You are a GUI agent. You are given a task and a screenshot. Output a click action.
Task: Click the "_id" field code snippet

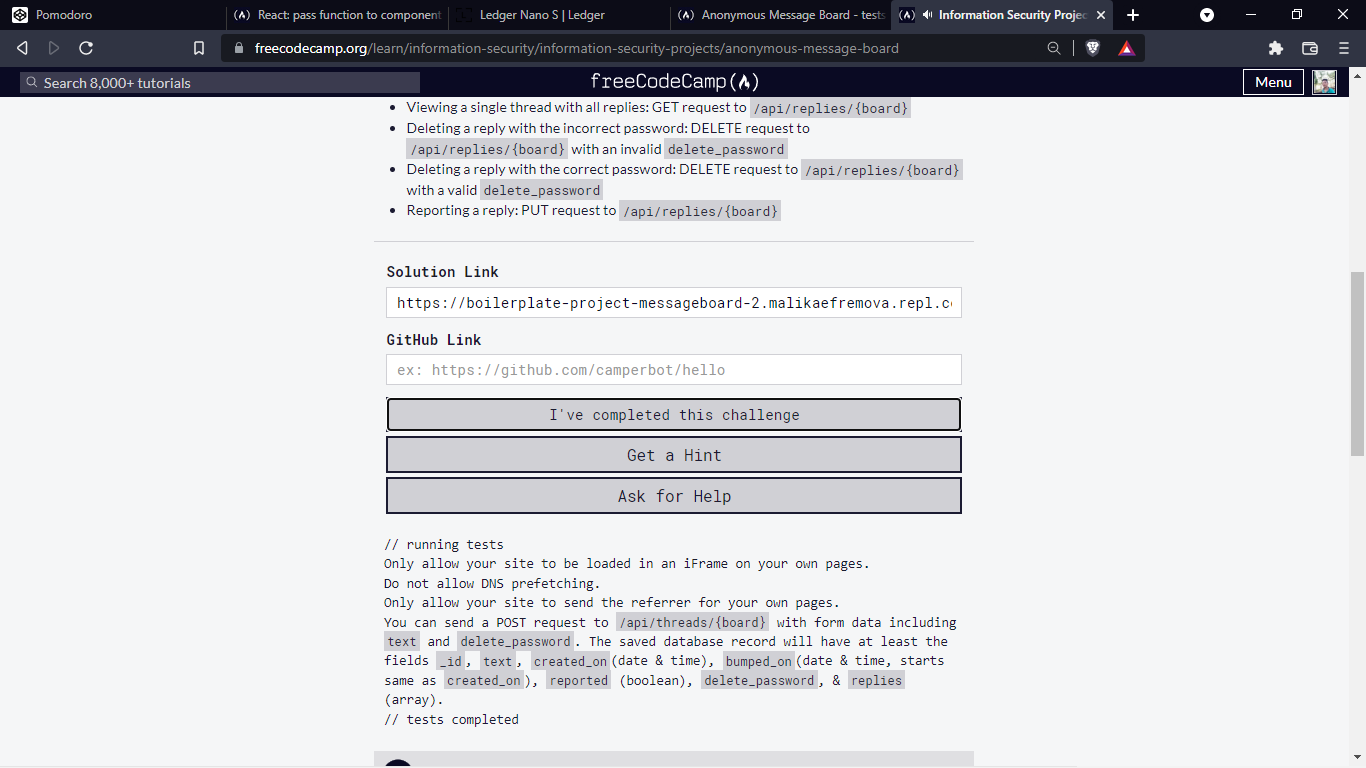tap(451, 661)
